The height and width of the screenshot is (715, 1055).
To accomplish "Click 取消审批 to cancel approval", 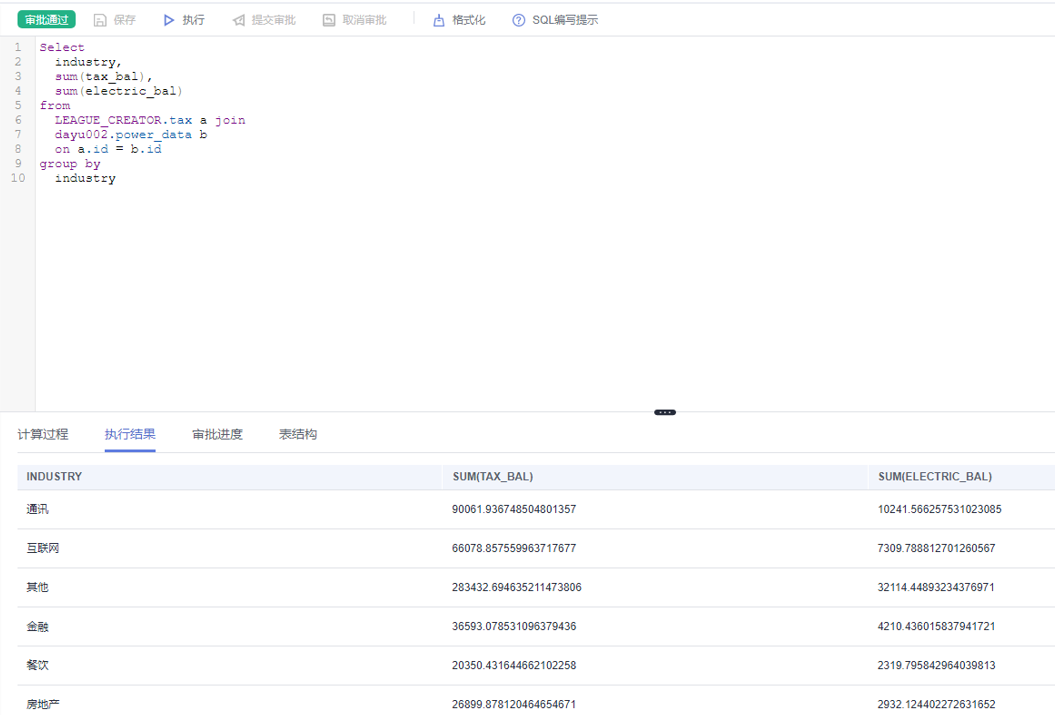I will pos(364,20).
